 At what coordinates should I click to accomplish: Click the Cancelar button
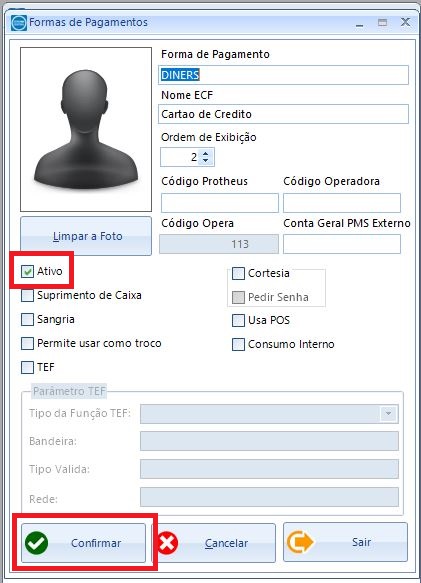click(x=215, y=543)
